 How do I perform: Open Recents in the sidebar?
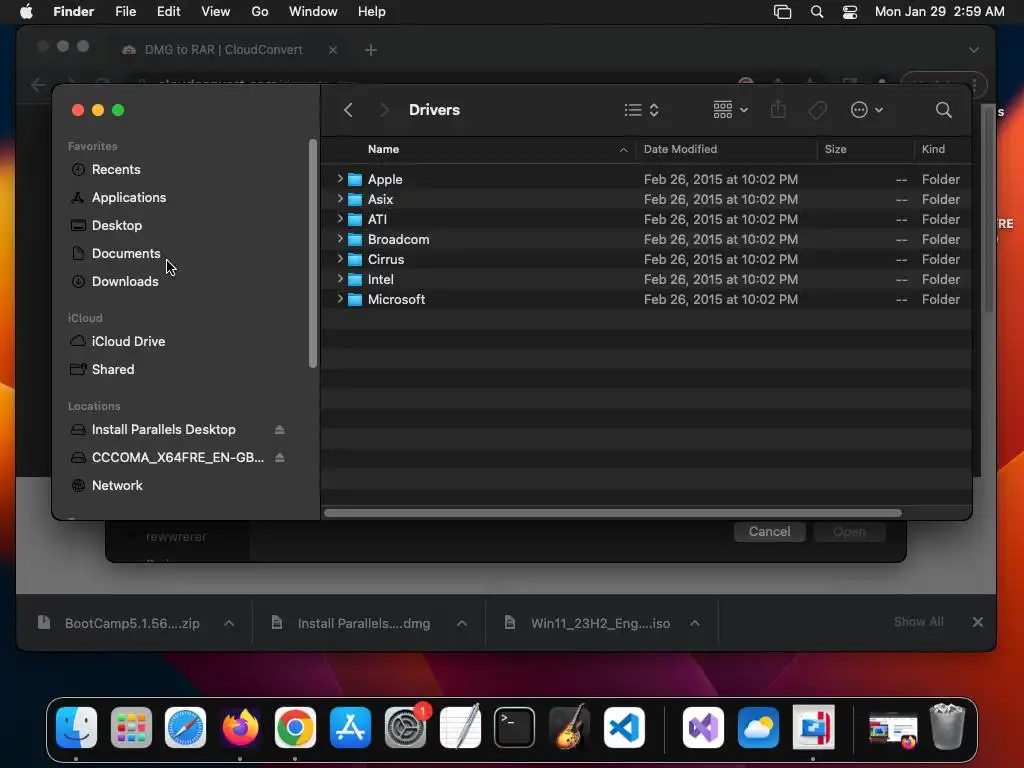(x=116, y=169)
